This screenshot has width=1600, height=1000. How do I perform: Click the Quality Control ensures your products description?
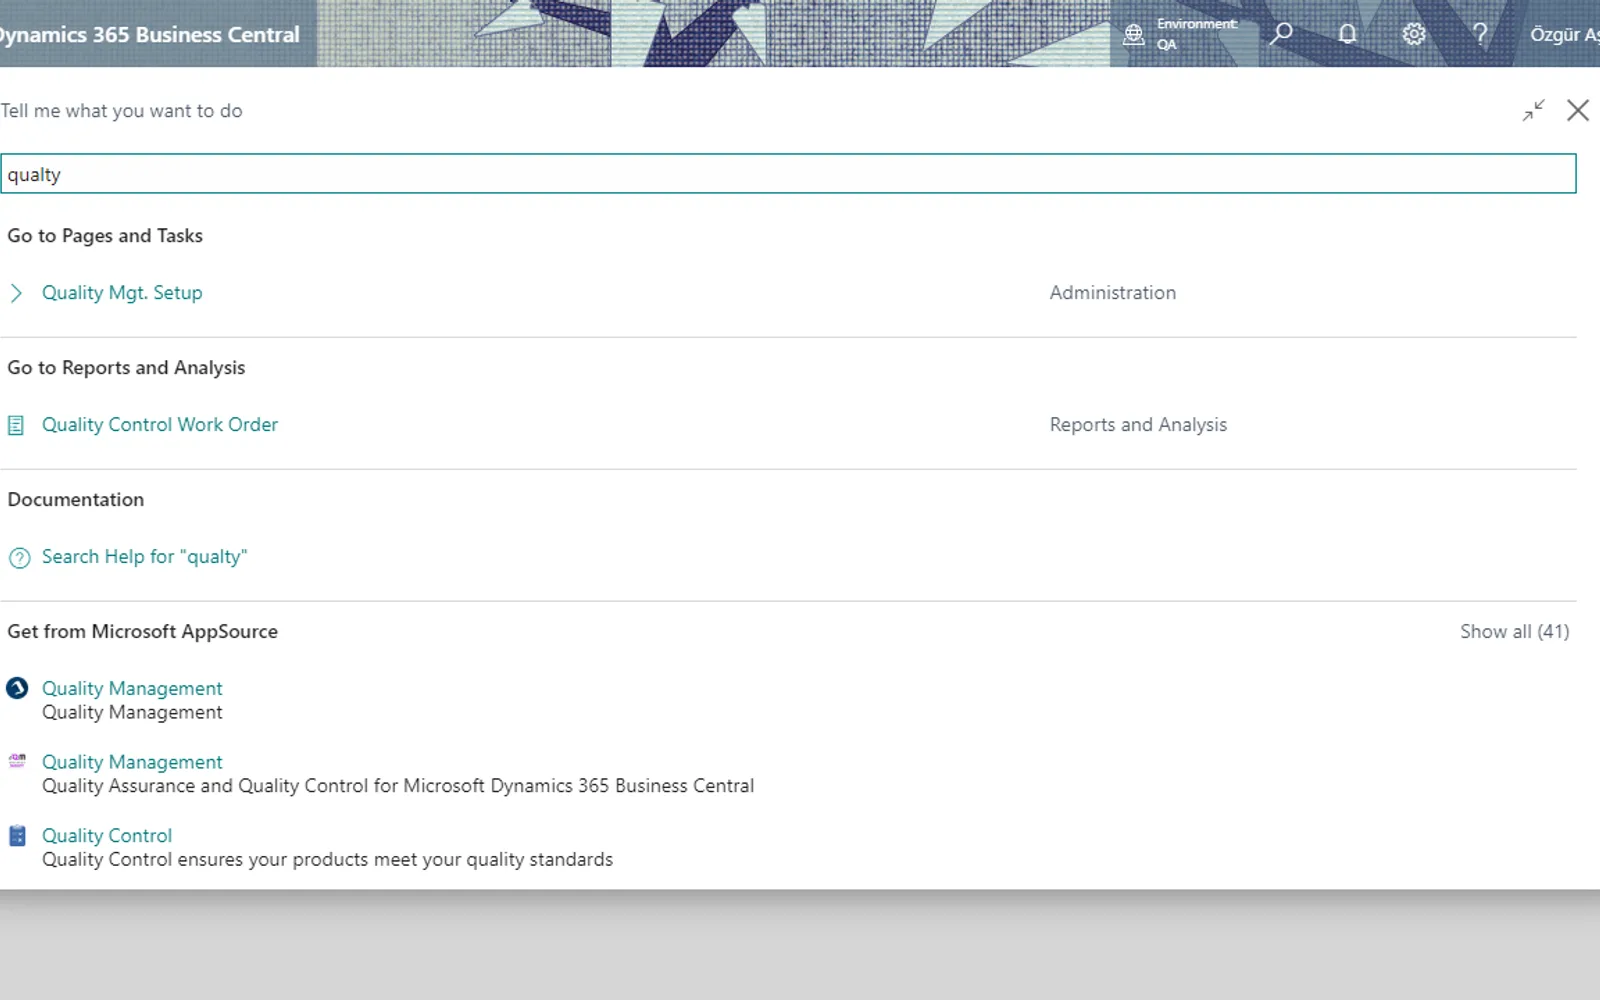(327, 860)
